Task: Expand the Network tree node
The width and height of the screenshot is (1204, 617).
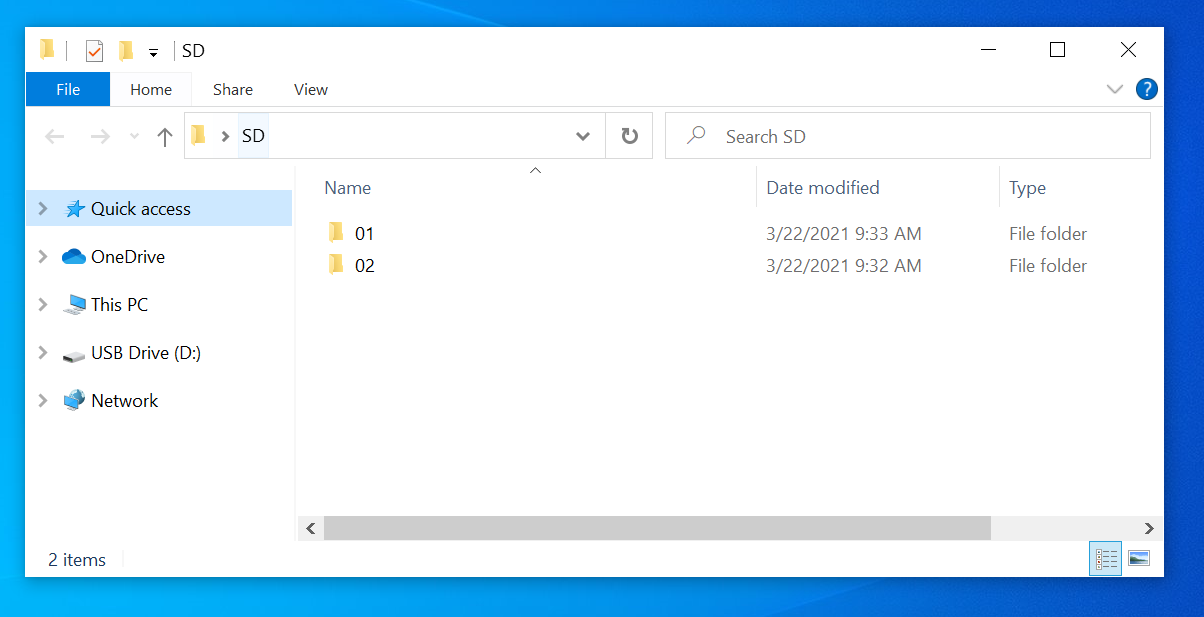Action: pos(42,400)
